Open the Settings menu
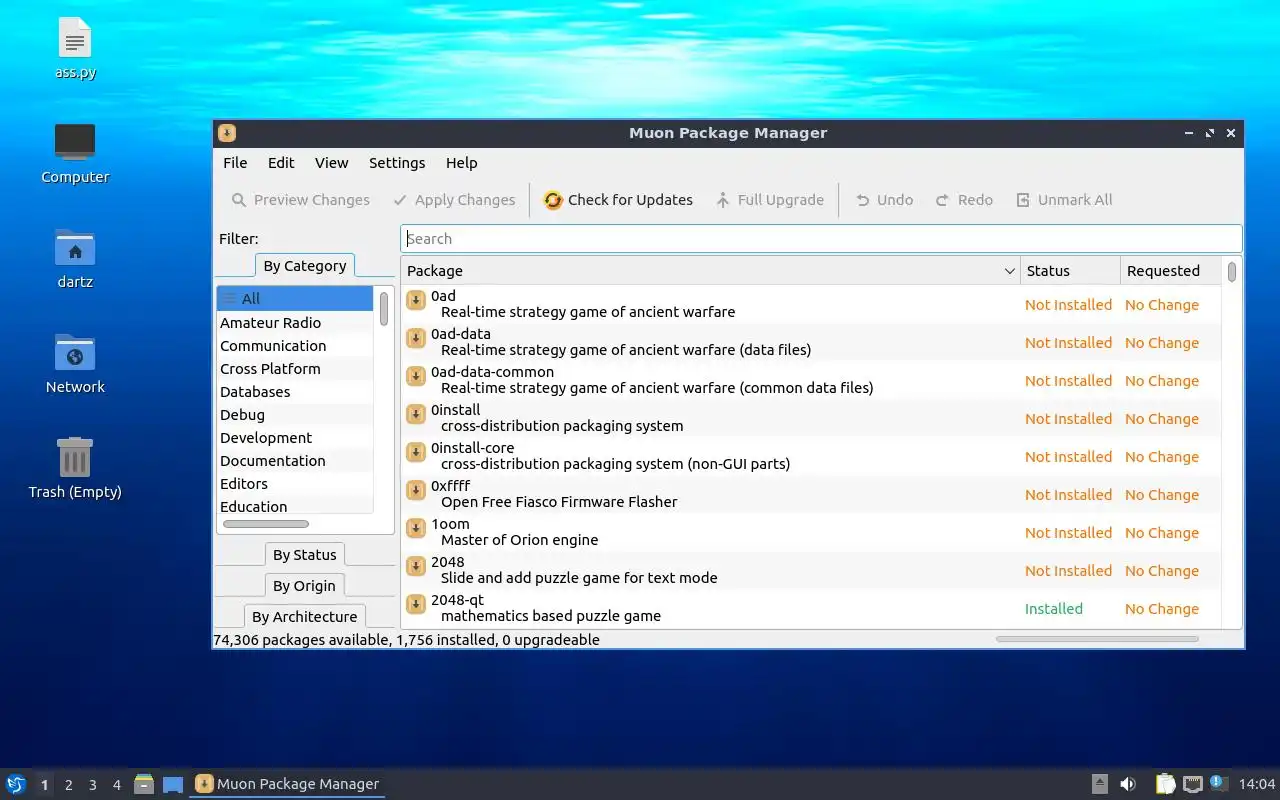 point(397,163)
